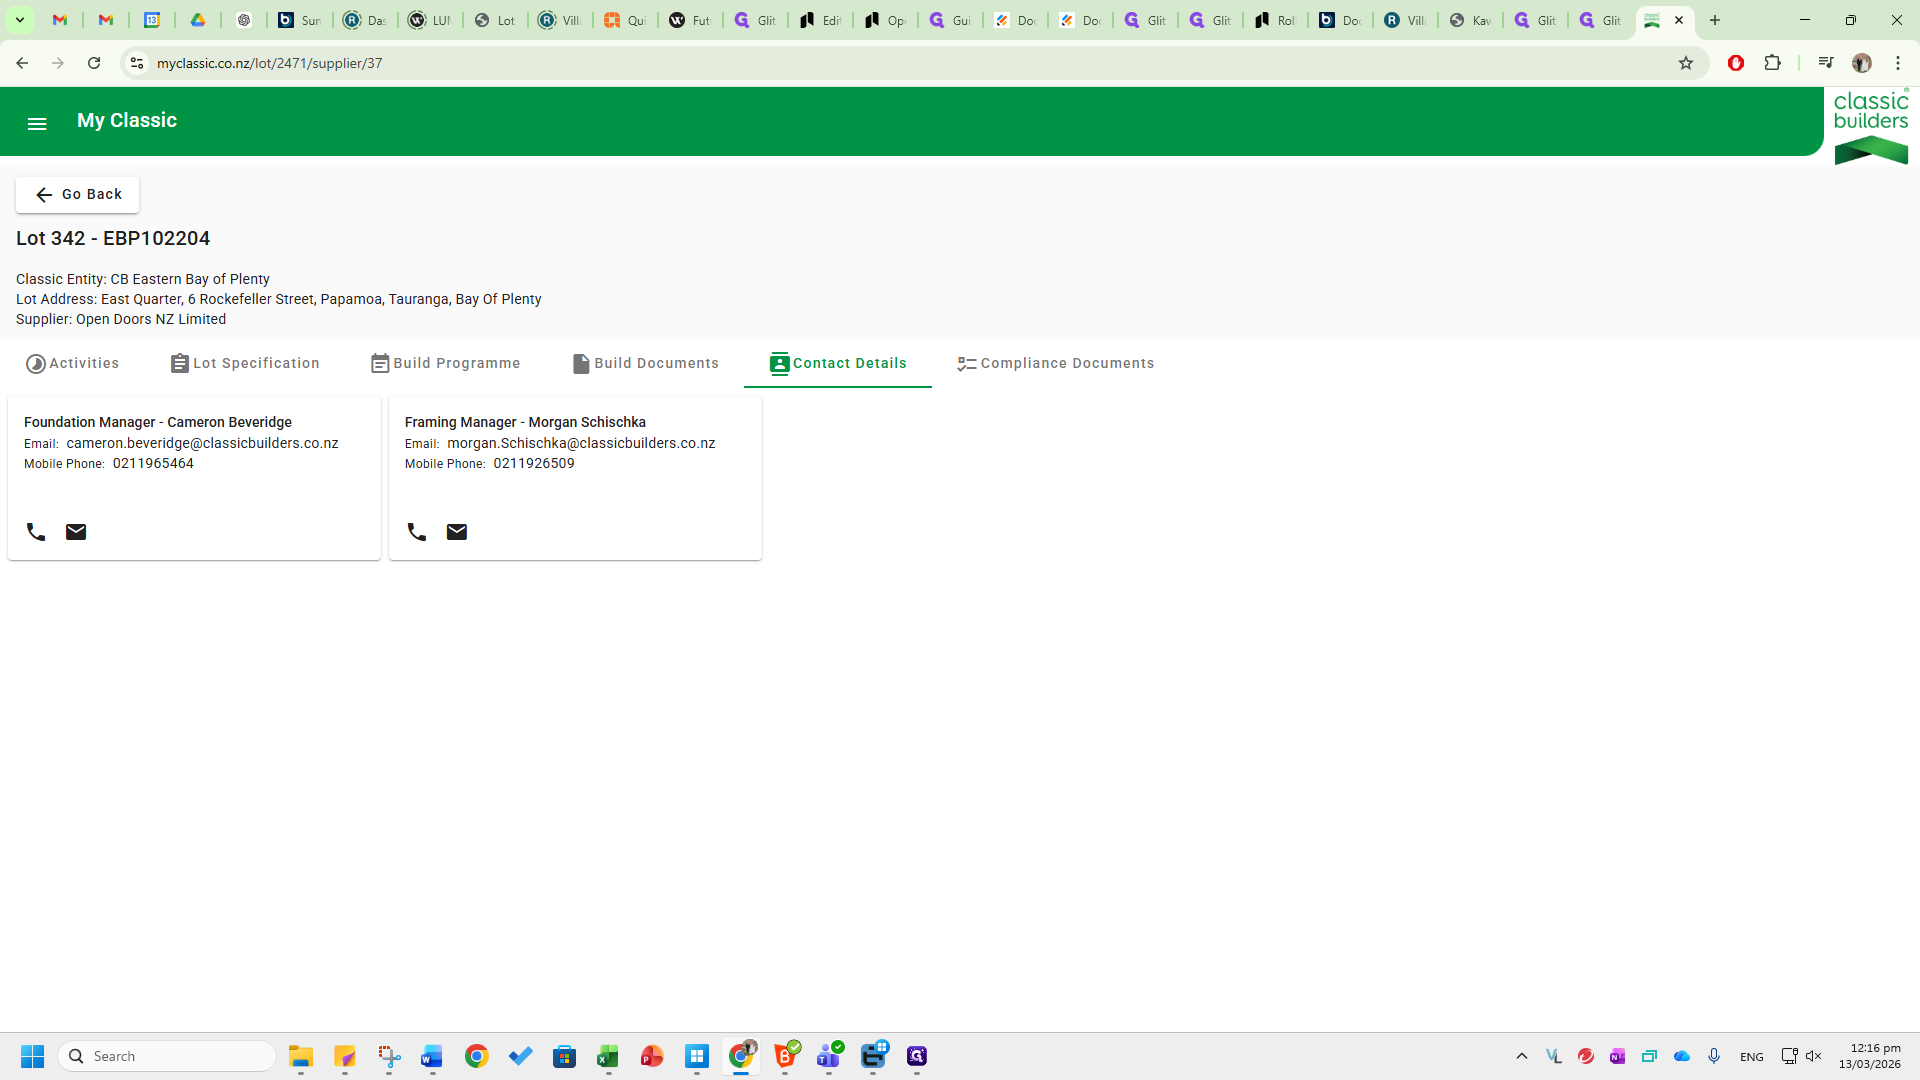The width and height of the screenshot is (1920, 1080).
Task: Bookmark this page with star icon
Action: (x=1686, y=63)
